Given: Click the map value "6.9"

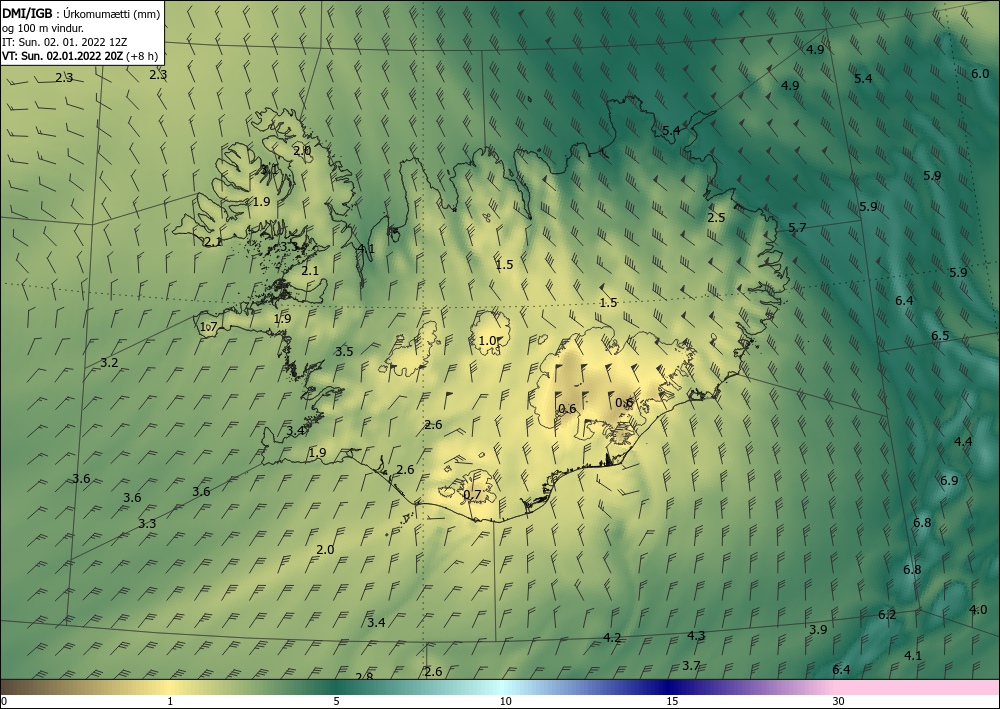Looking at the screenshot, I should click(x=949, y=481).
